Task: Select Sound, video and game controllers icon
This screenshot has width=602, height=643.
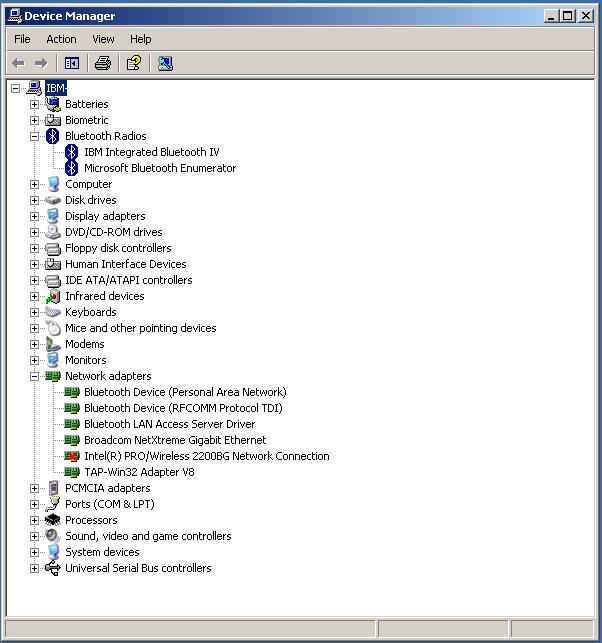Action: tap(53, 536)
